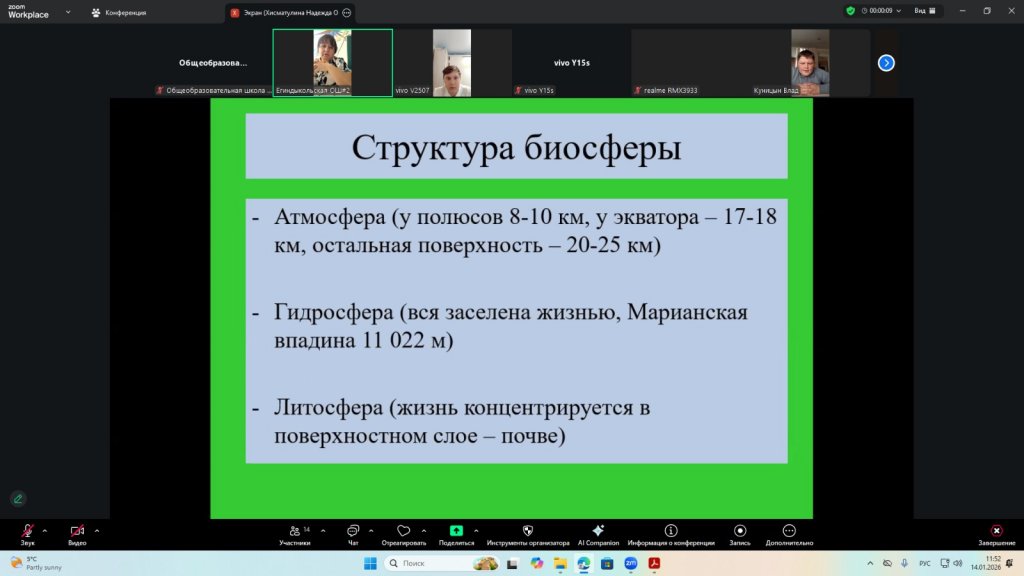Click the Отреагировать reactions heart icon
Image resolution: width=1024 pixels, height=576 pixels.
404,531
